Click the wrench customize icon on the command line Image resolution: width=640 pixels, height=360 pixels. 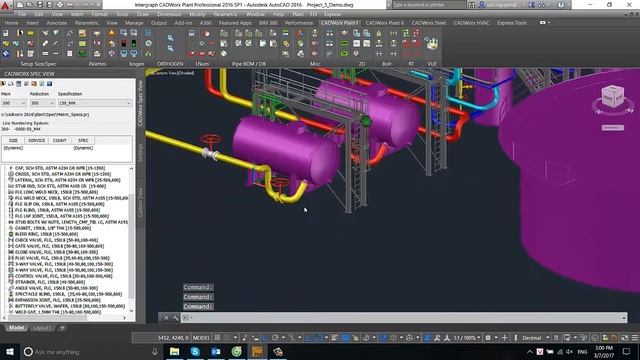coord(176,318)
